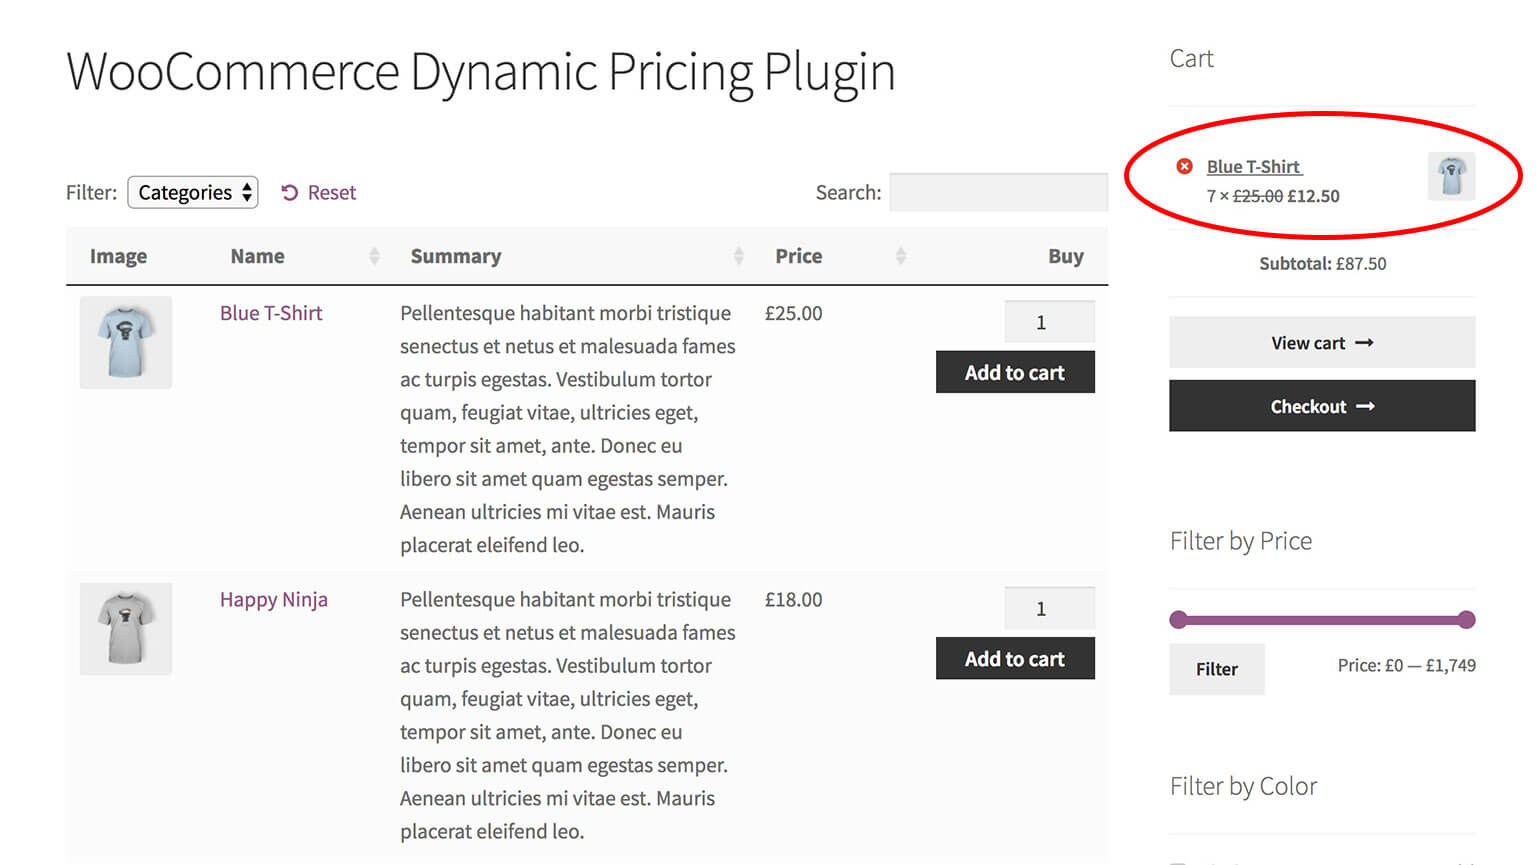Expand the Filter by Color section
Image resolution: width=1540 pixels, height=865 pixels.
pyautogui.click(x=1244, y=787)
